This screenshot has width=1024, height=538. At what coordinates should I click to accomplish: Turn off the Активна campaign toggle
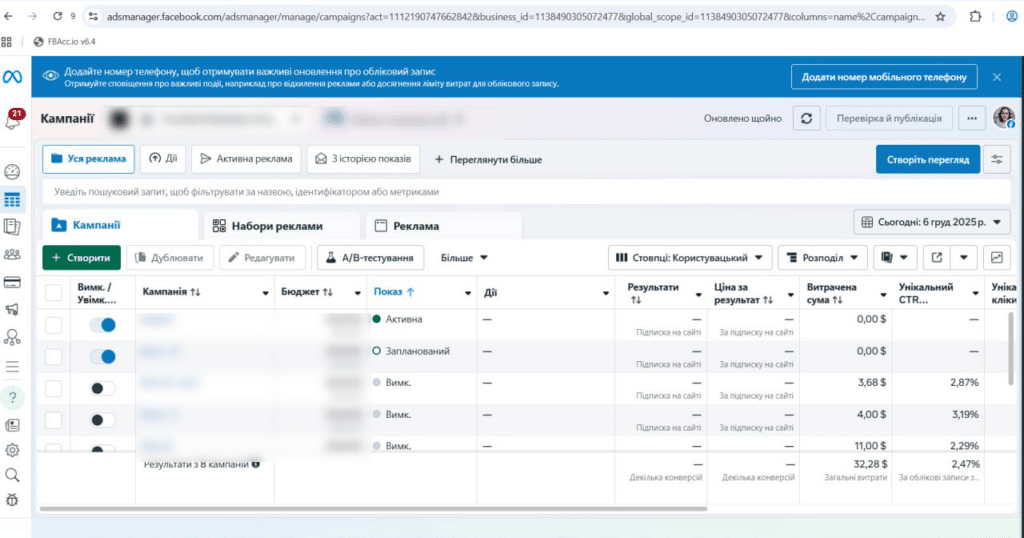tap(102, 324)
